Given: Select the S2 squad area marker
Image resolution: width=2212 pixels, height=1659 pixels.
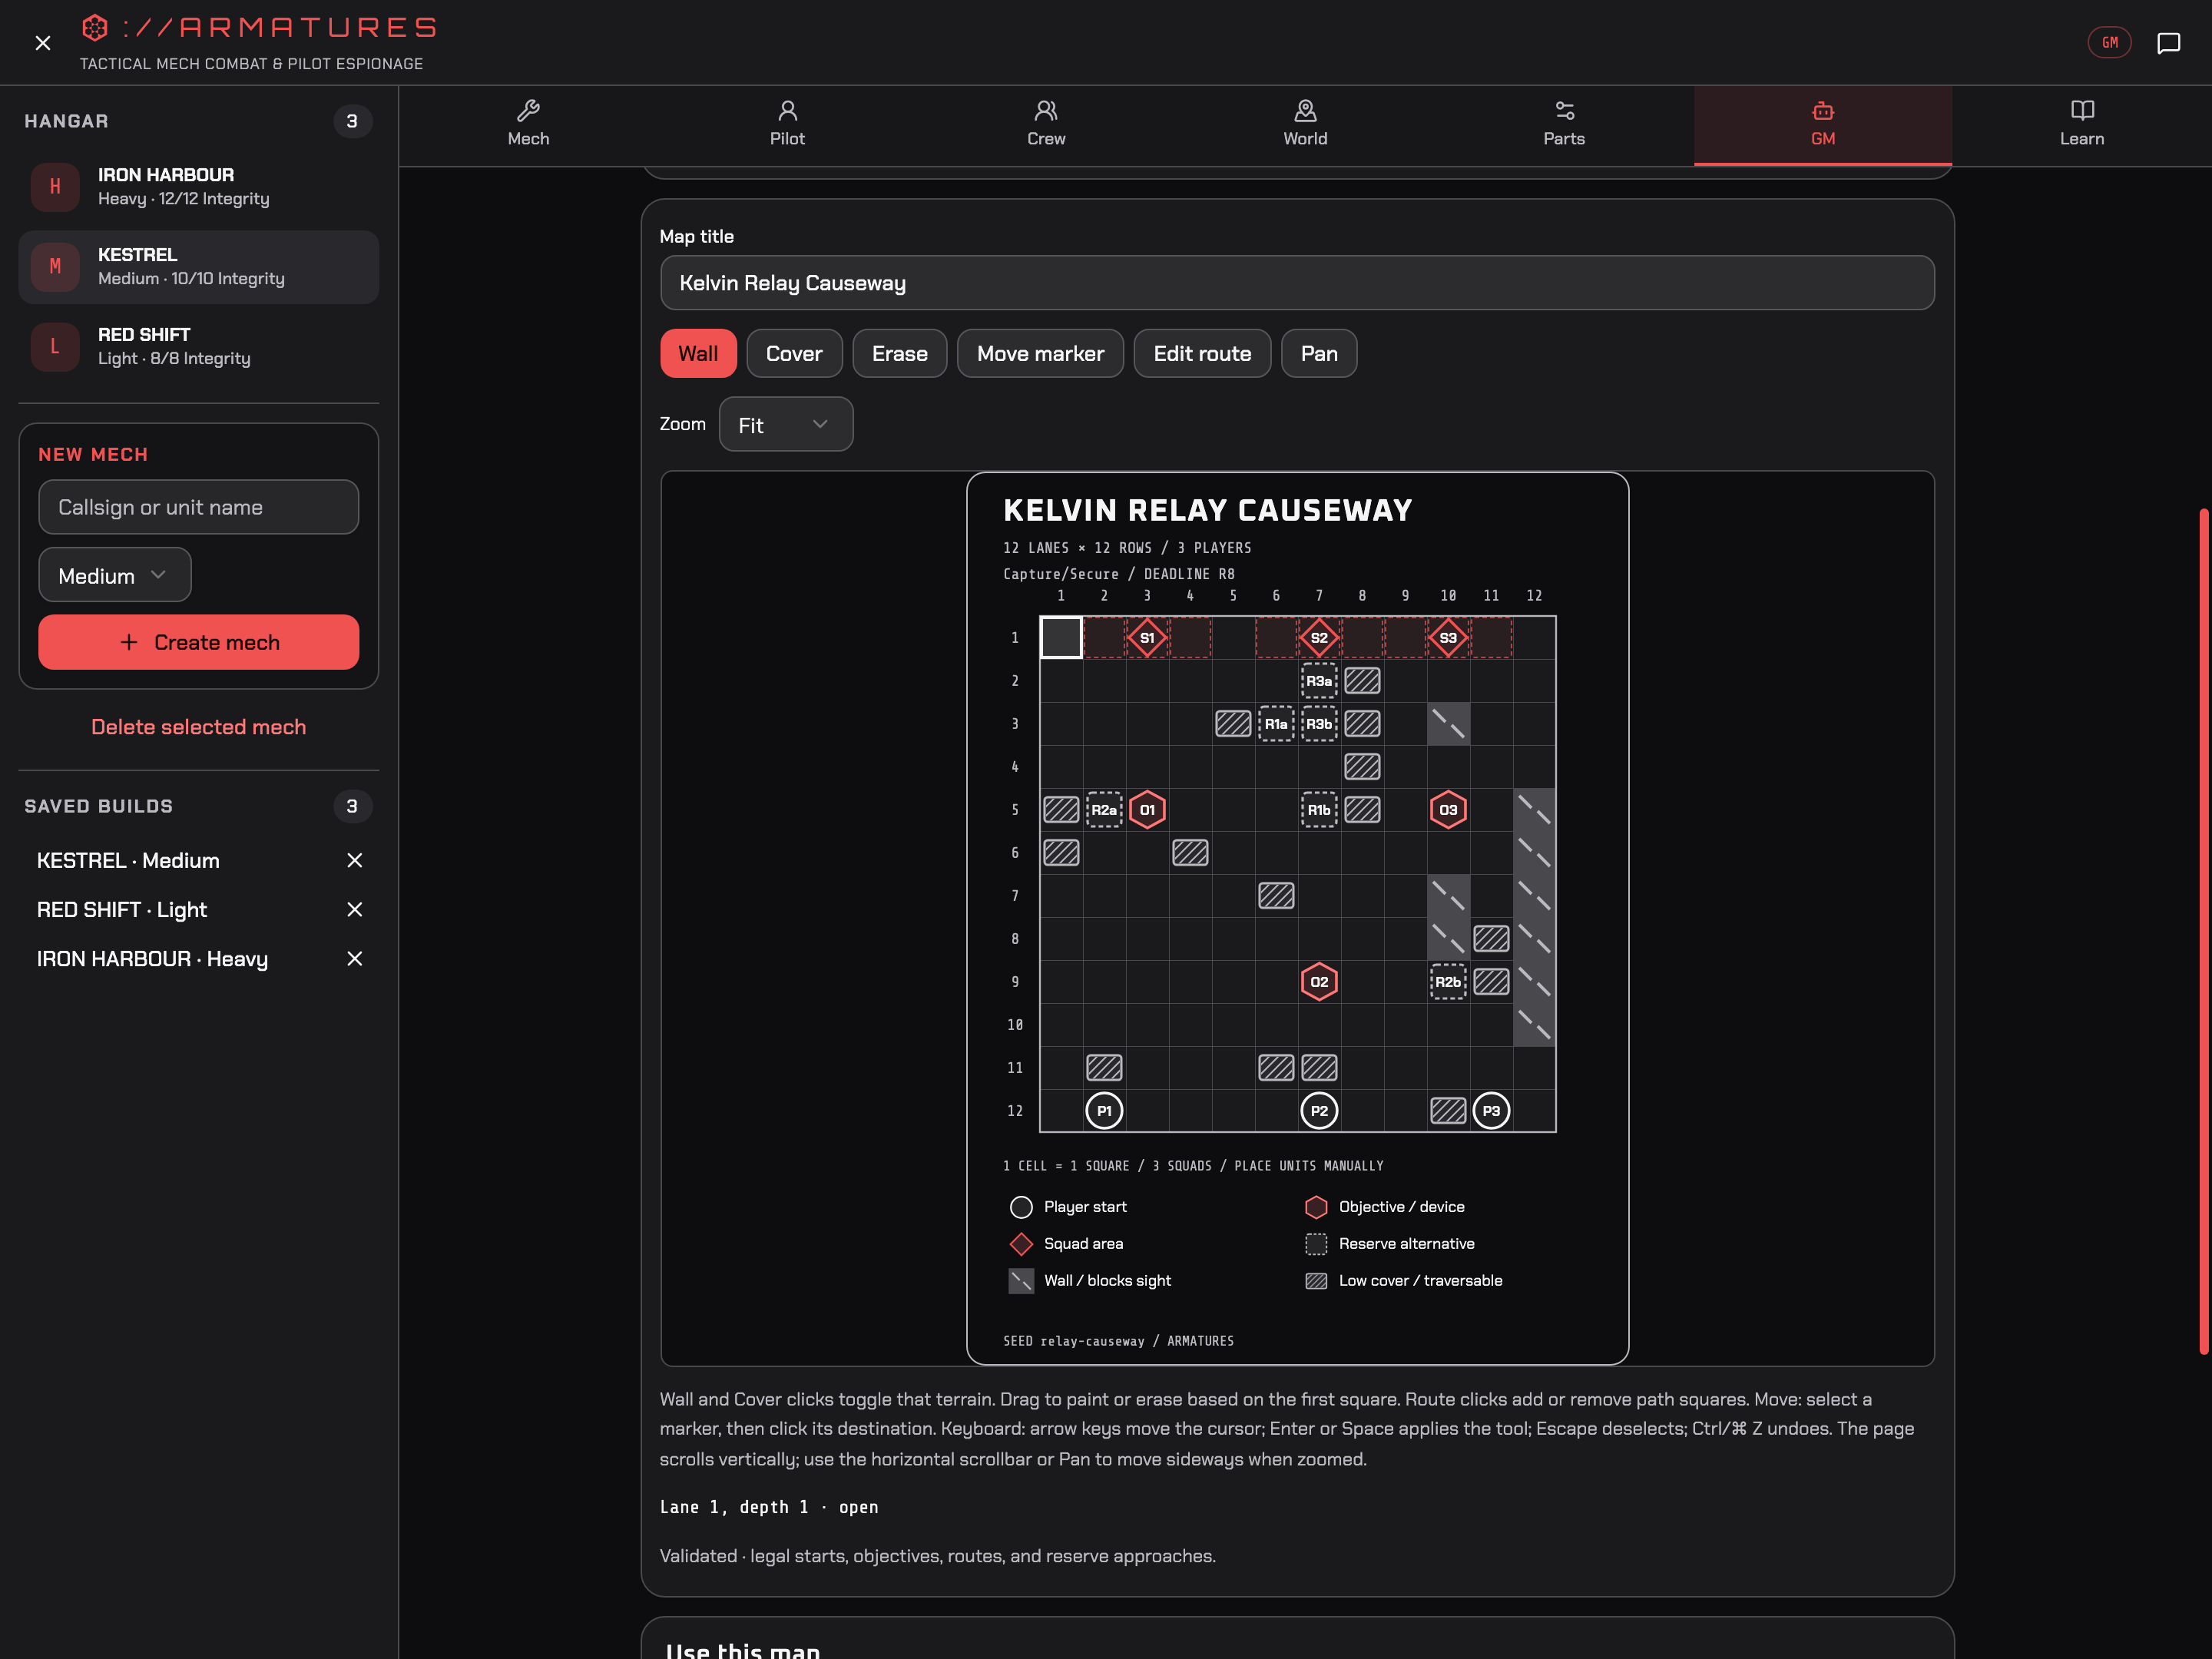Looking at the screenshot, I should pos(1319,638).
